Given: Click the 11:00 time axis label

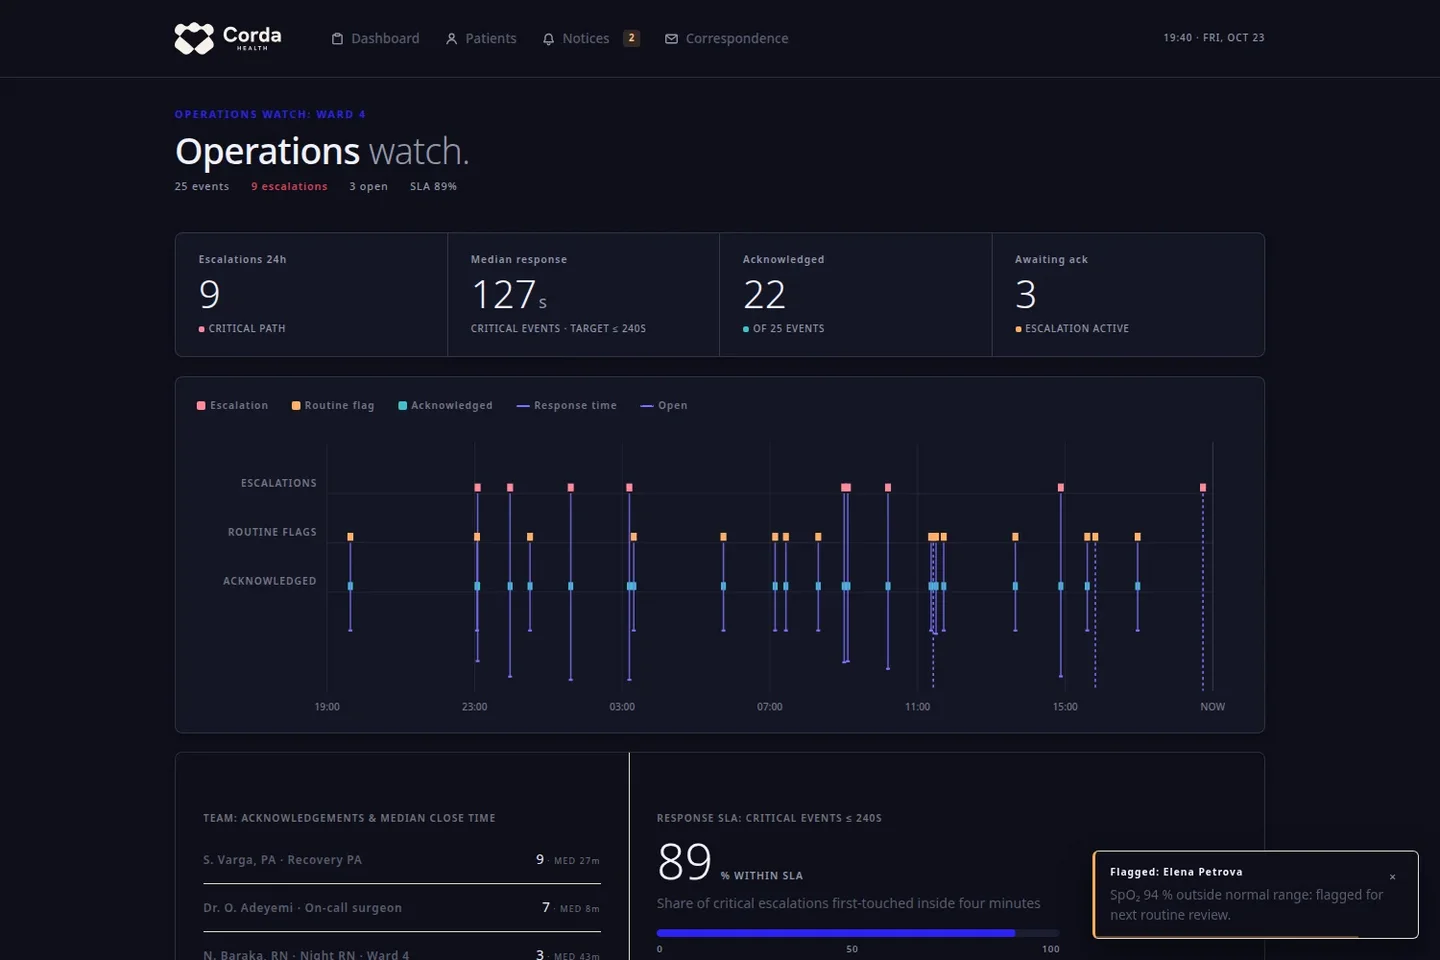Looking at the screenshot, I should [918, 707].
